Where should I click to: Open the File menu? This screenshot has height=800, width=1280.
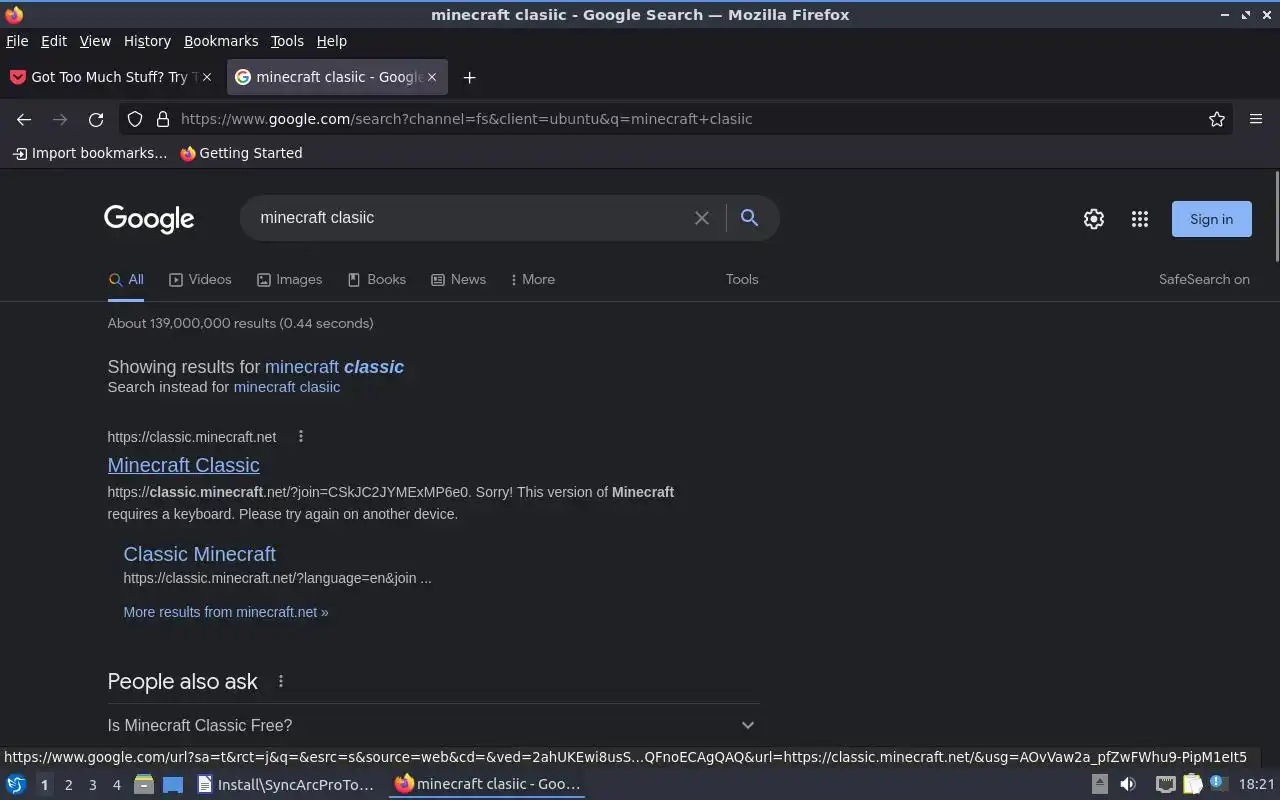click(17, 41)
